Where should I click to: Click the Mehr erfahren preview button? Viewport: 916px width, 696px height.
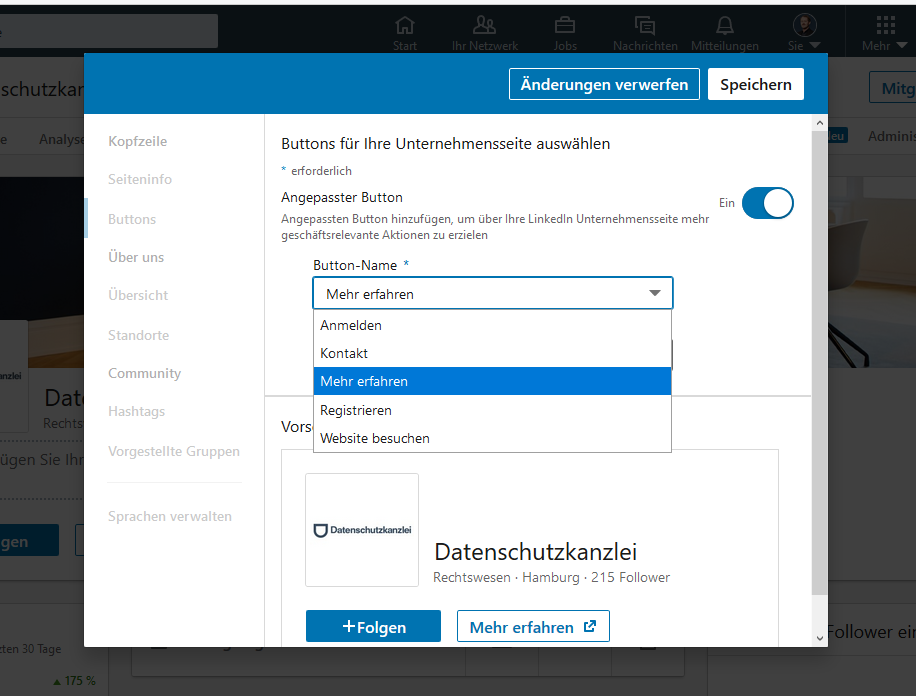(533, 626)
